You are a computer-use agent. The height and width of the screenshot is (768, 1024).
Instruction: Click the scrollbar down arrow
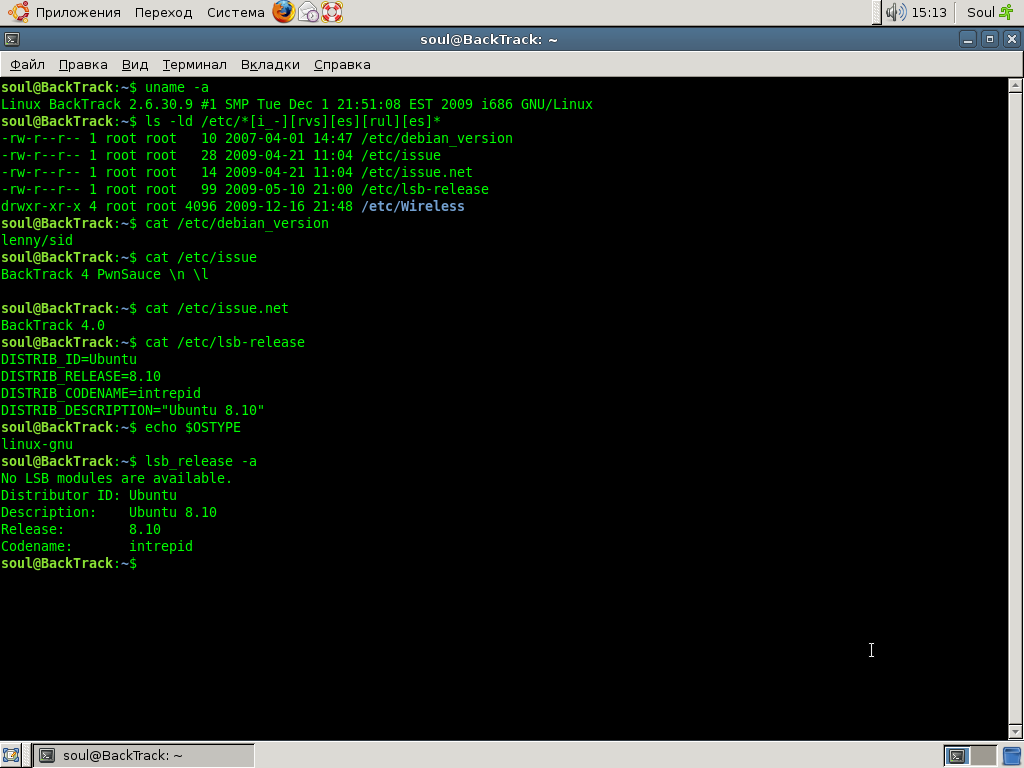(x=1015, y=731)
